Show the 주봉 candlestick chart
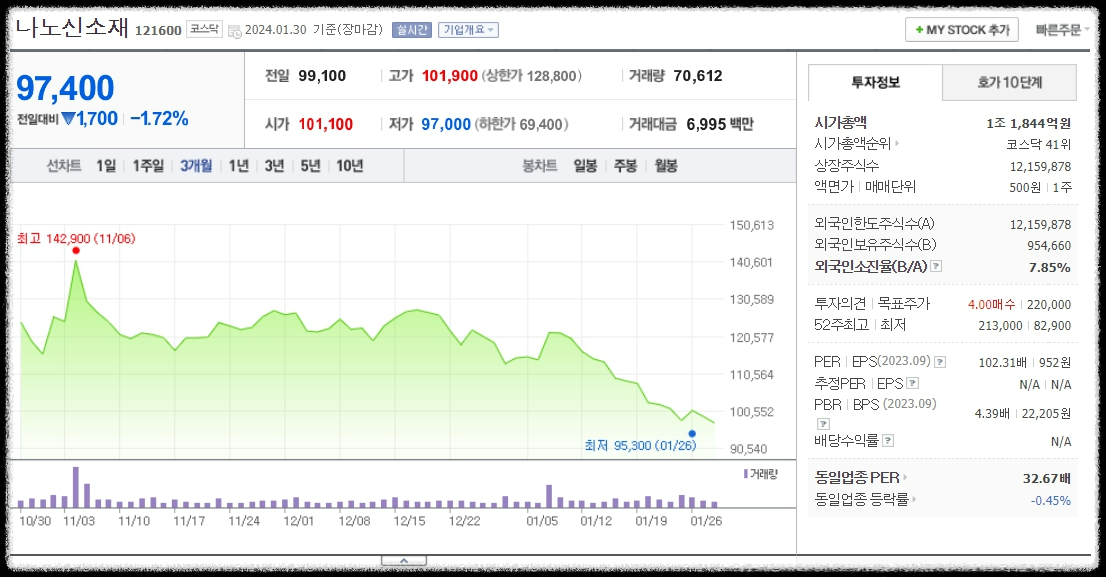 pyautogui.click(x=625, y=166)
